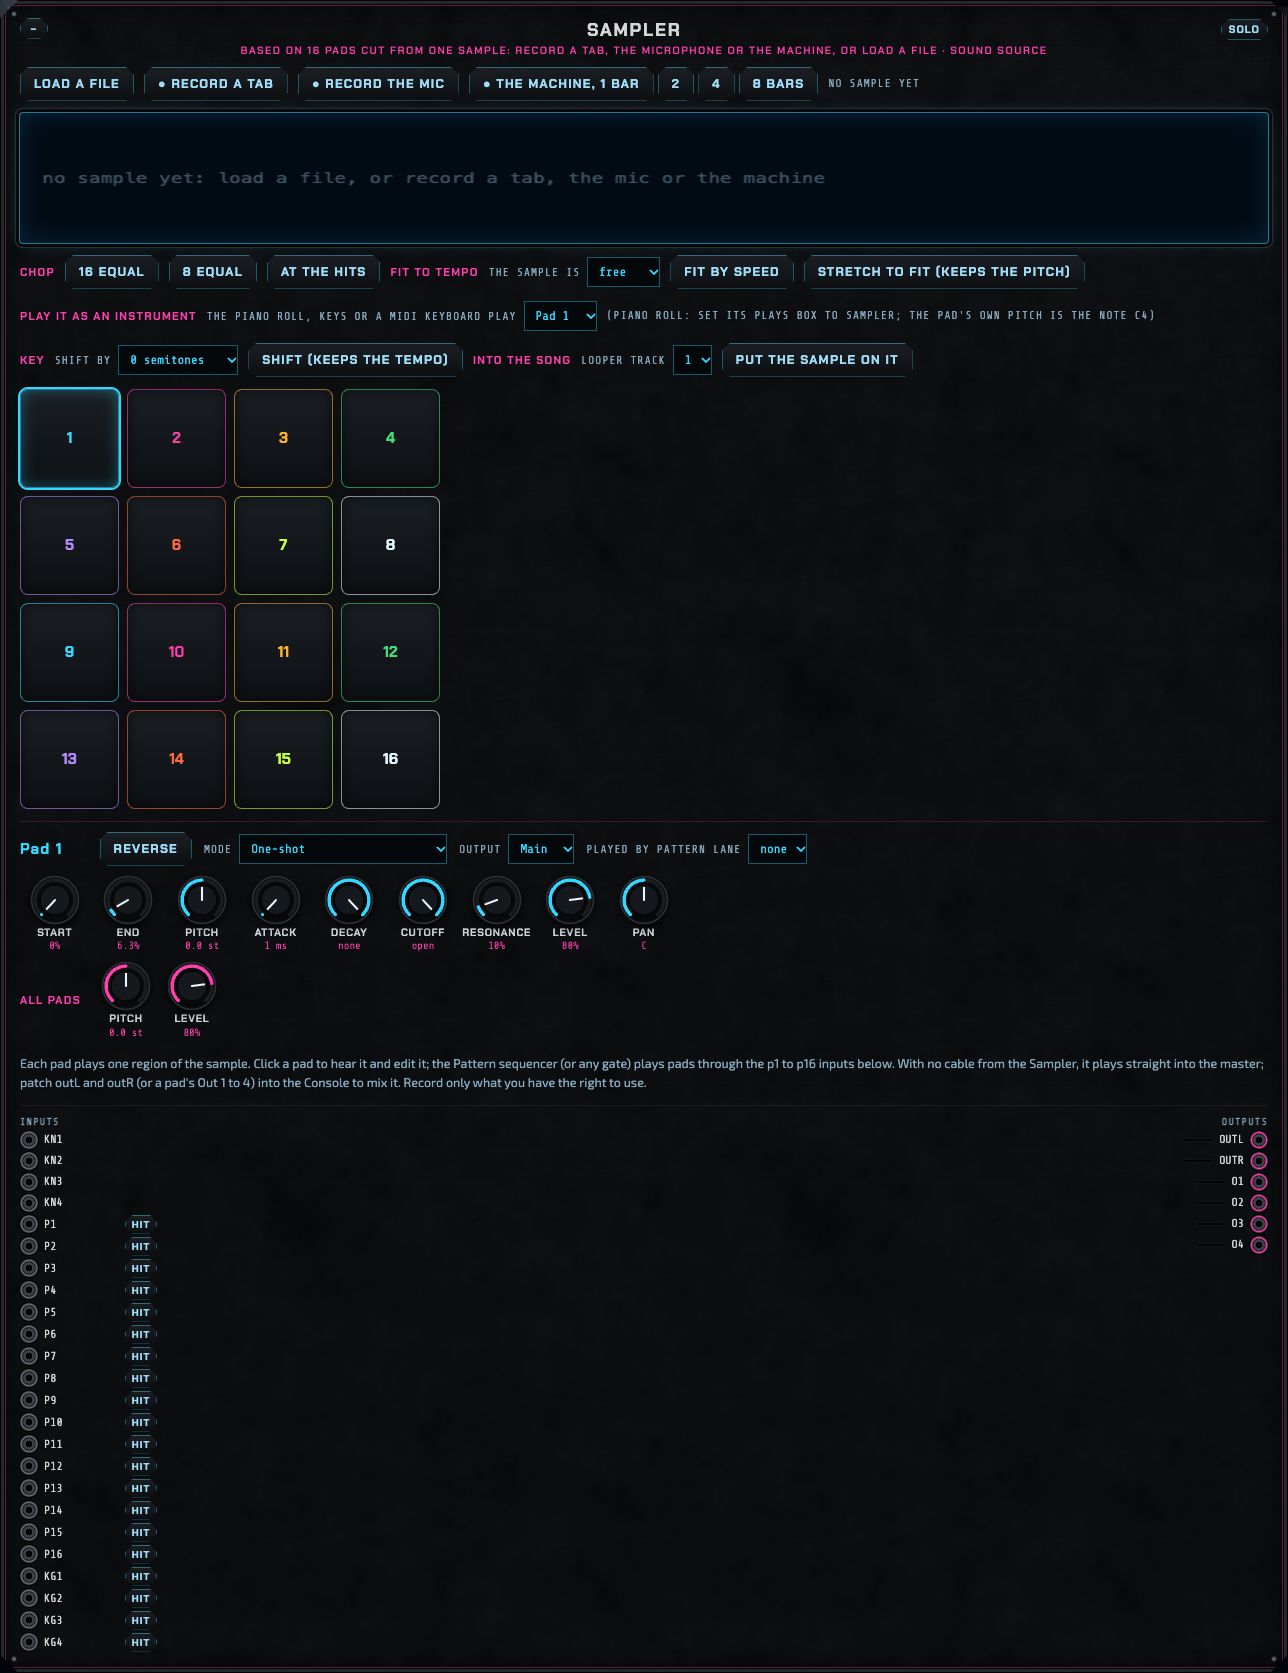Open the sample tempo 'free' dropdown
This screenshot has height=1673, width=1288.
(623, 272)
